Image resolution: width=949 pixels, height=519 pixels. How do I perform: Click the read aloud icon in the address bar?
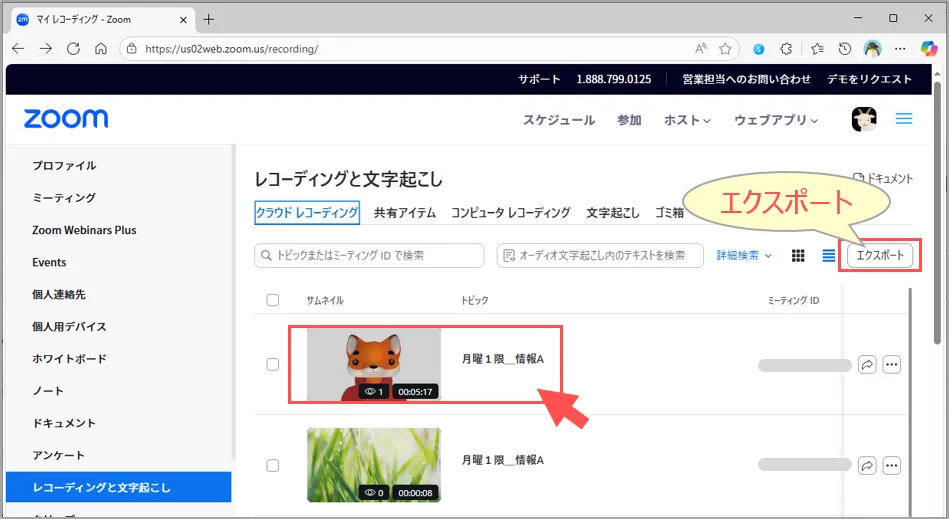pos(701,49)
